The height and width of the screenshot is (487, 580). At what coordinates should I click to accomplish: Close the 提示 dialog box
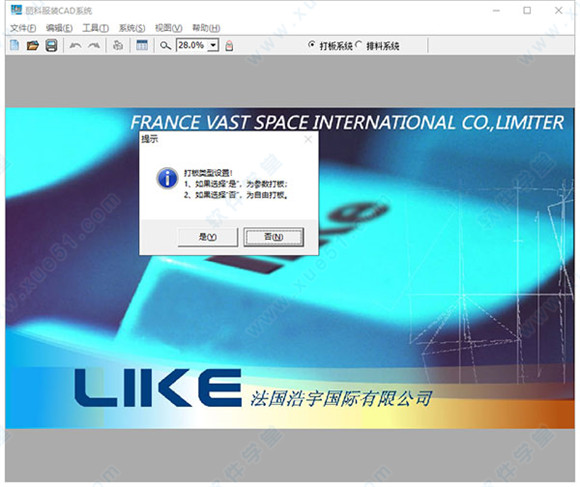(x=308, y=139)
